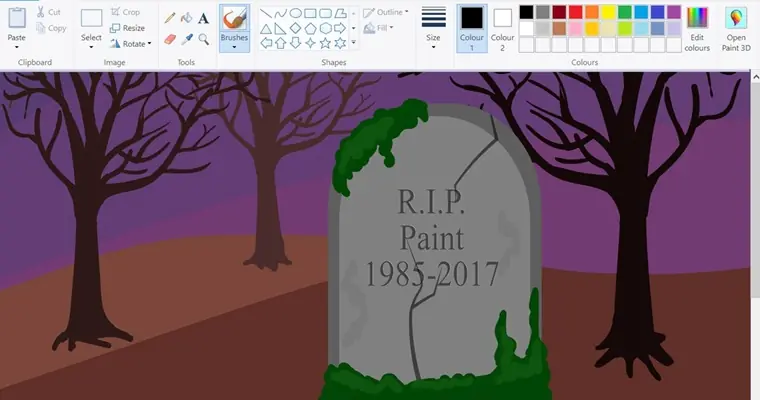Expand the Shapes gallery more arrow
Viewport: 760px width, 400px height.
[354, 43]
